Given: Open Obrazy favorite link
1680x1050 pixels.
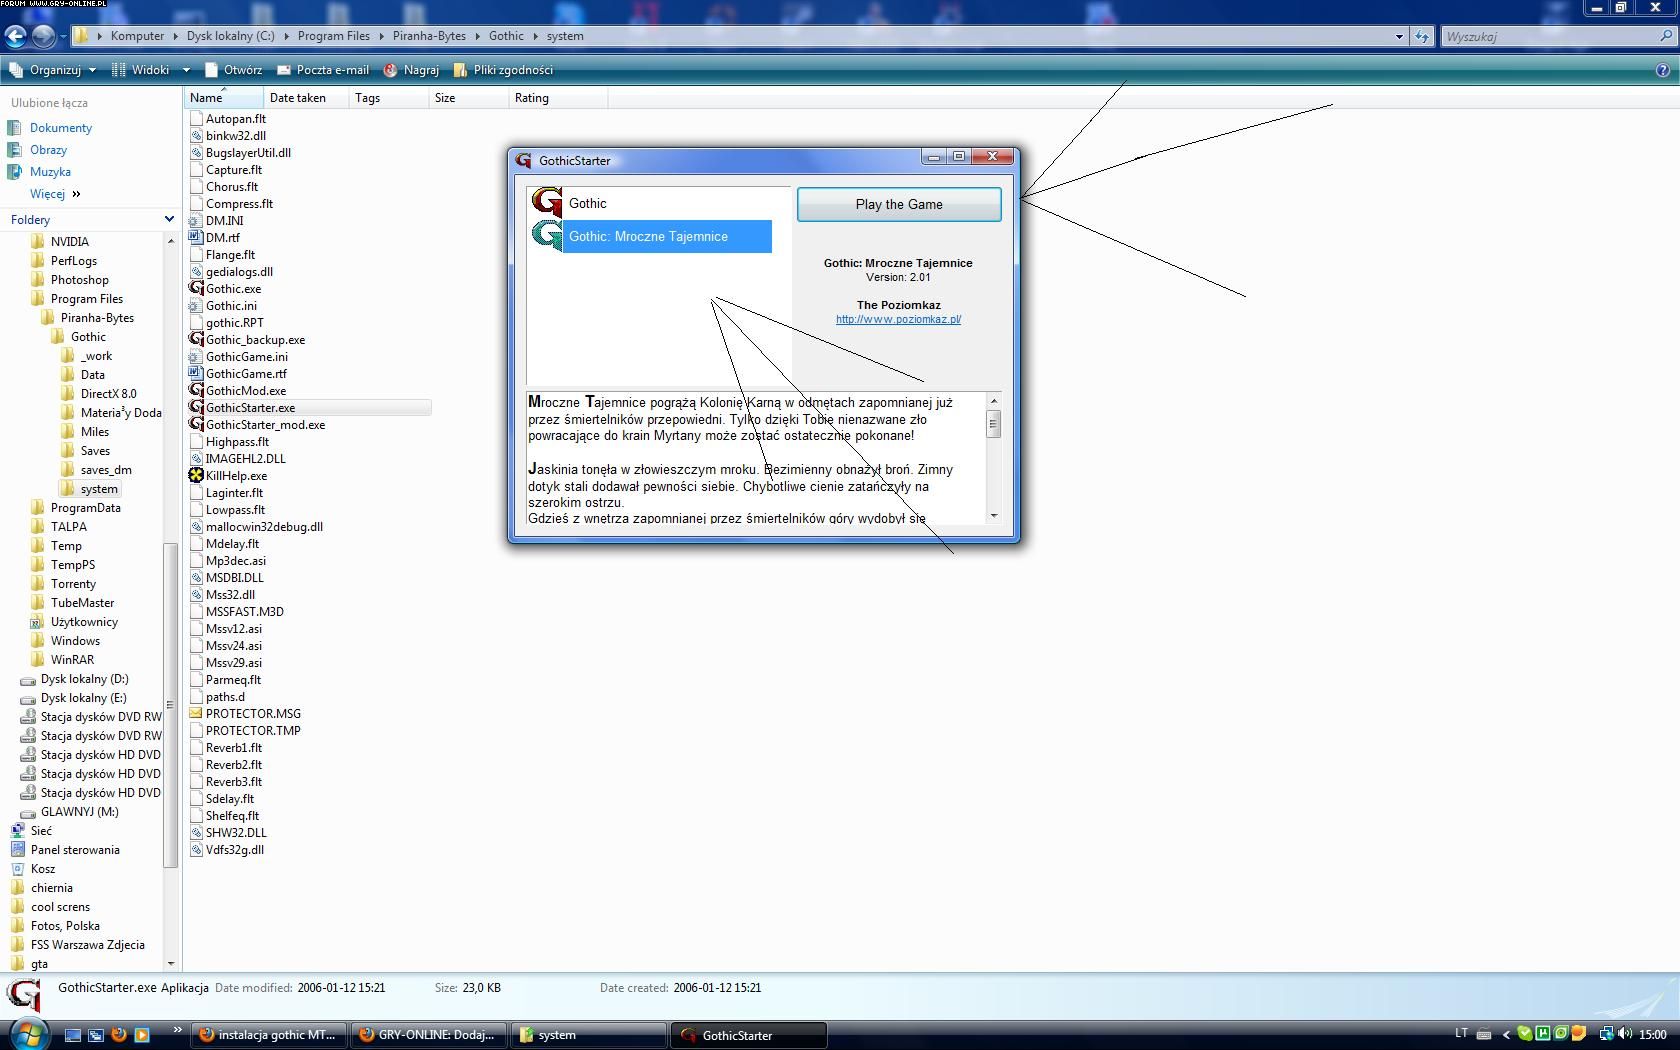Looking at the screenshot, I should click(48, 150).
